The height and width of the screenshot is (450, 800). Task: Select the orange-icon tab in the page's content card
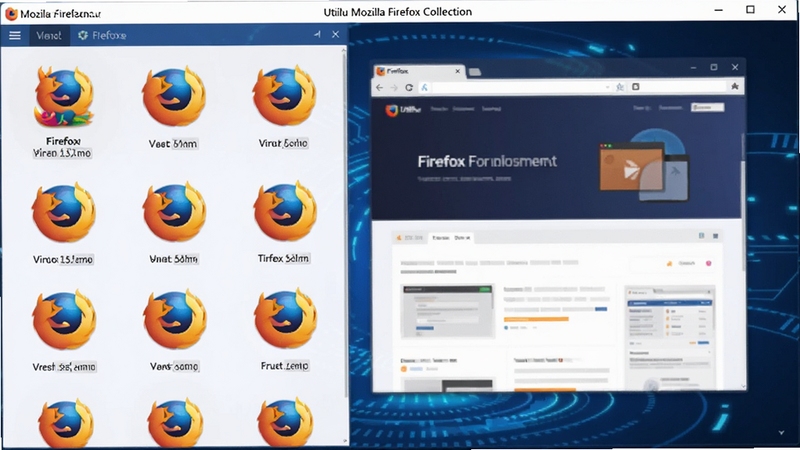click(x=410, y=238)
